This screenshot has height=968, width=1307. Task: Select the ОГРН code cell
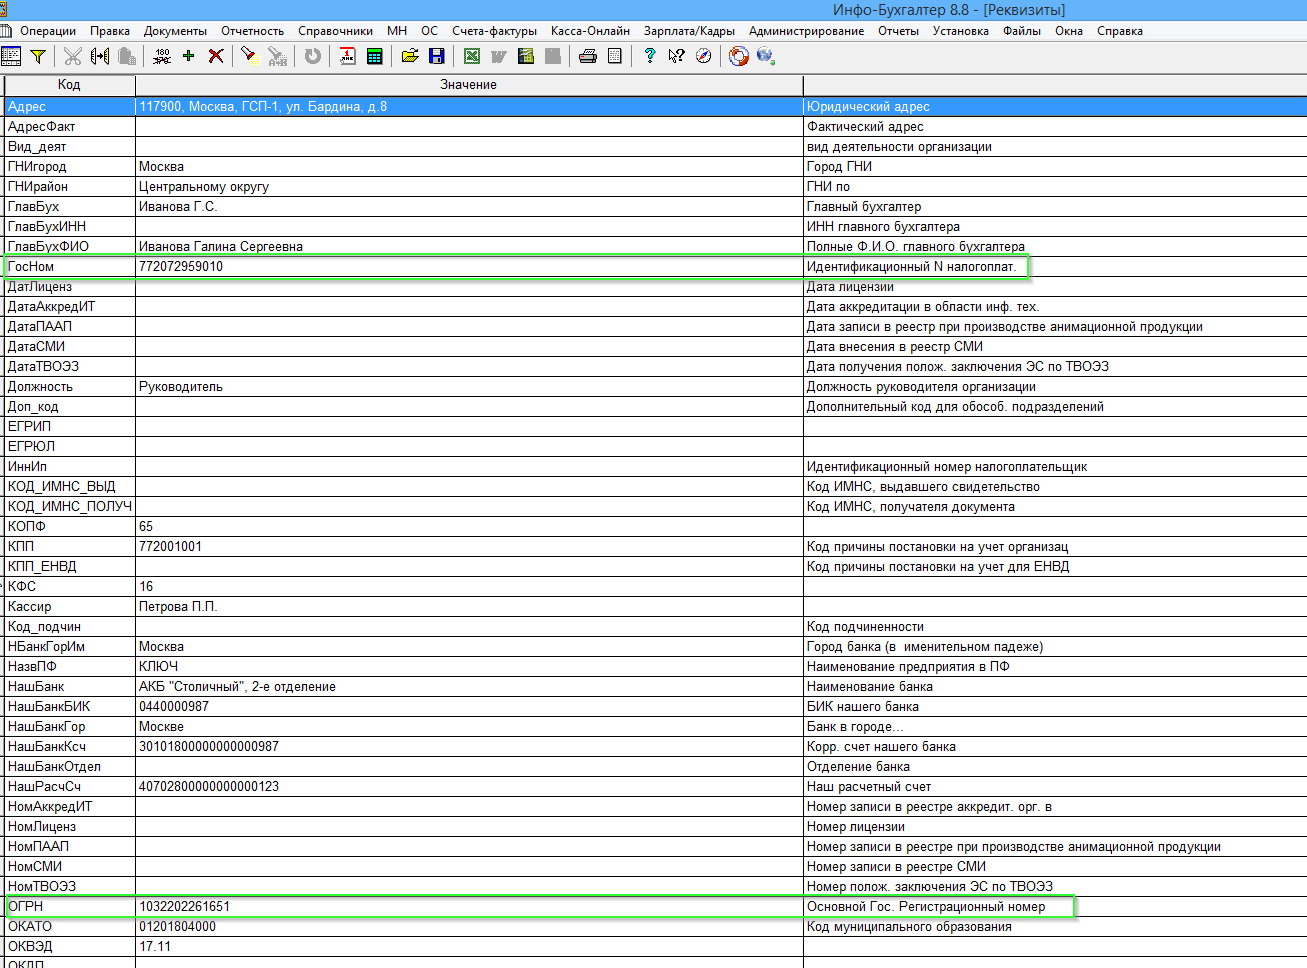tap(70, 907)
